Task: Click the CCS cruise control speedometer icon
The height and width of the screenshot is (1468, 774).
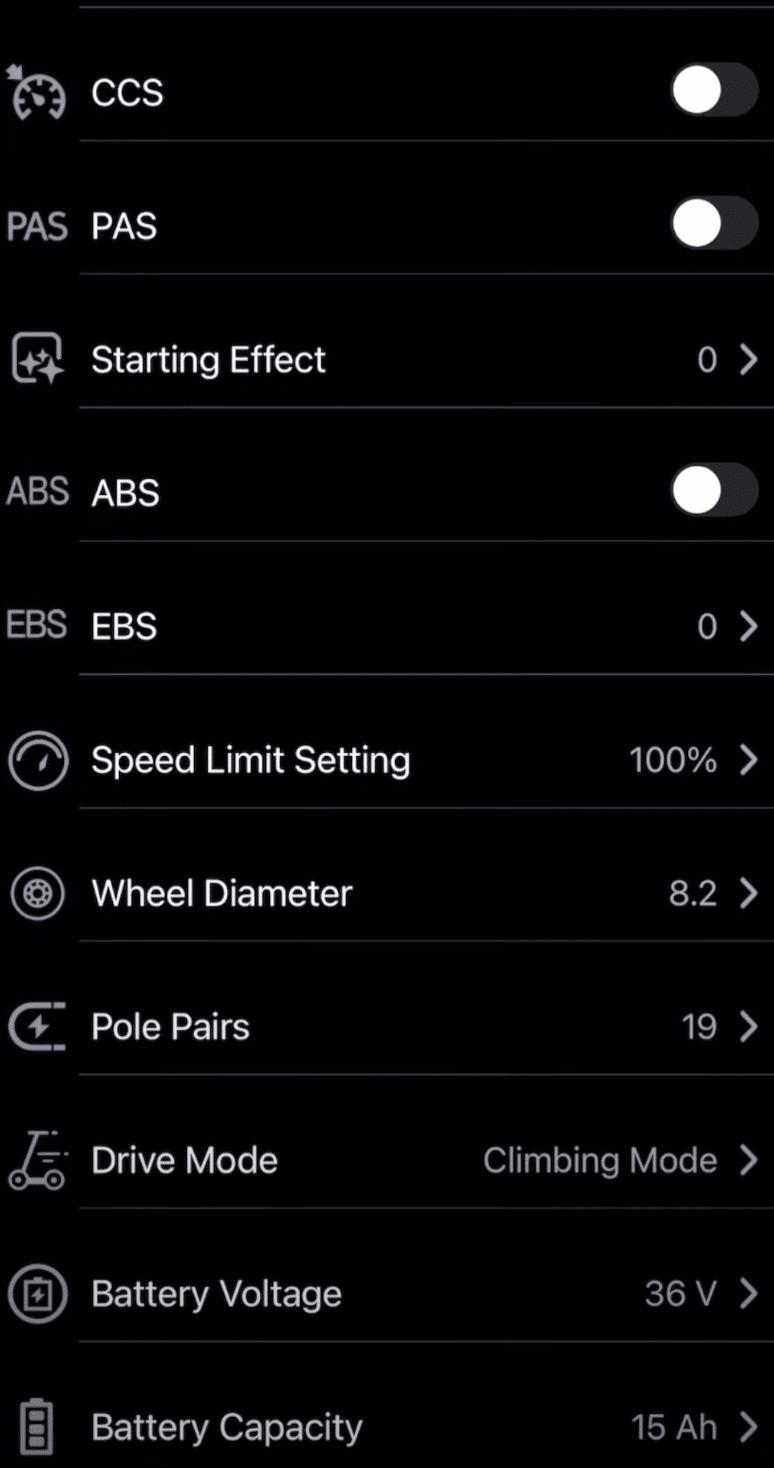Action: pos(37,93)
